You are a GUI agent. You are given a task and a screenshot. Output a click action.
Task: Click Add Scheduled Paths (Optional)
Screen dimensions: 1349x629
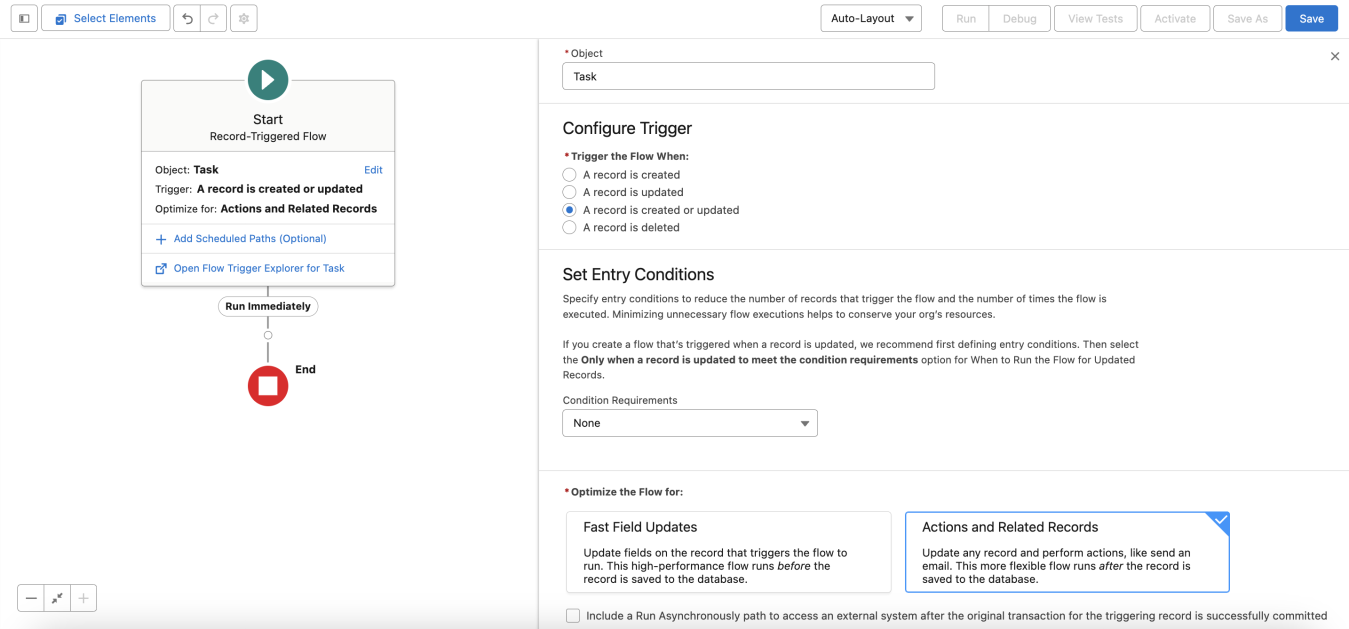[x=250, y=239]
